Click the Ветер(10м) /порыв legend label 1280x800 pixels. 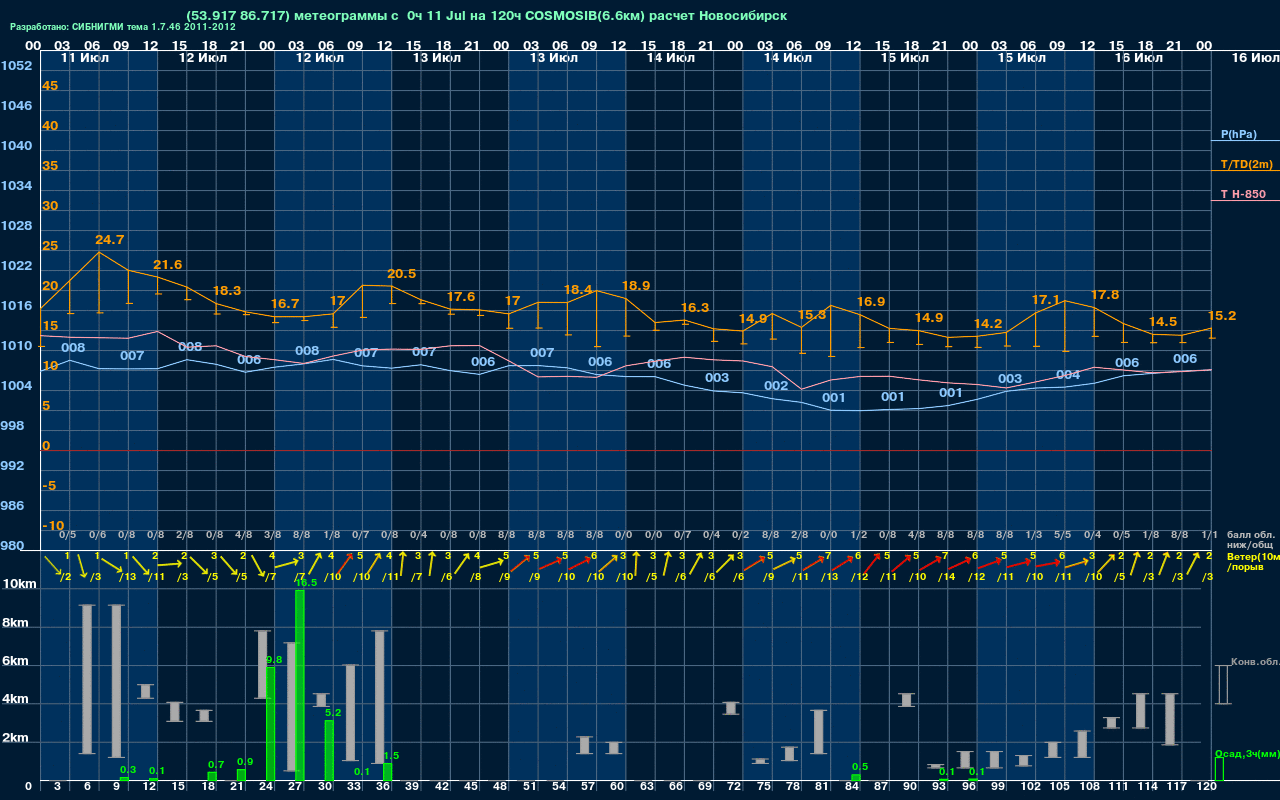click(1253, 561)
